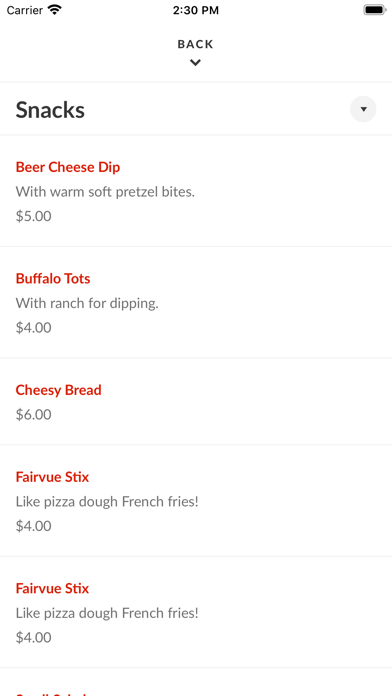Tap the 2:30 PM clock
This screenshot has width=392, height=696.
click(x=196, y=10)
